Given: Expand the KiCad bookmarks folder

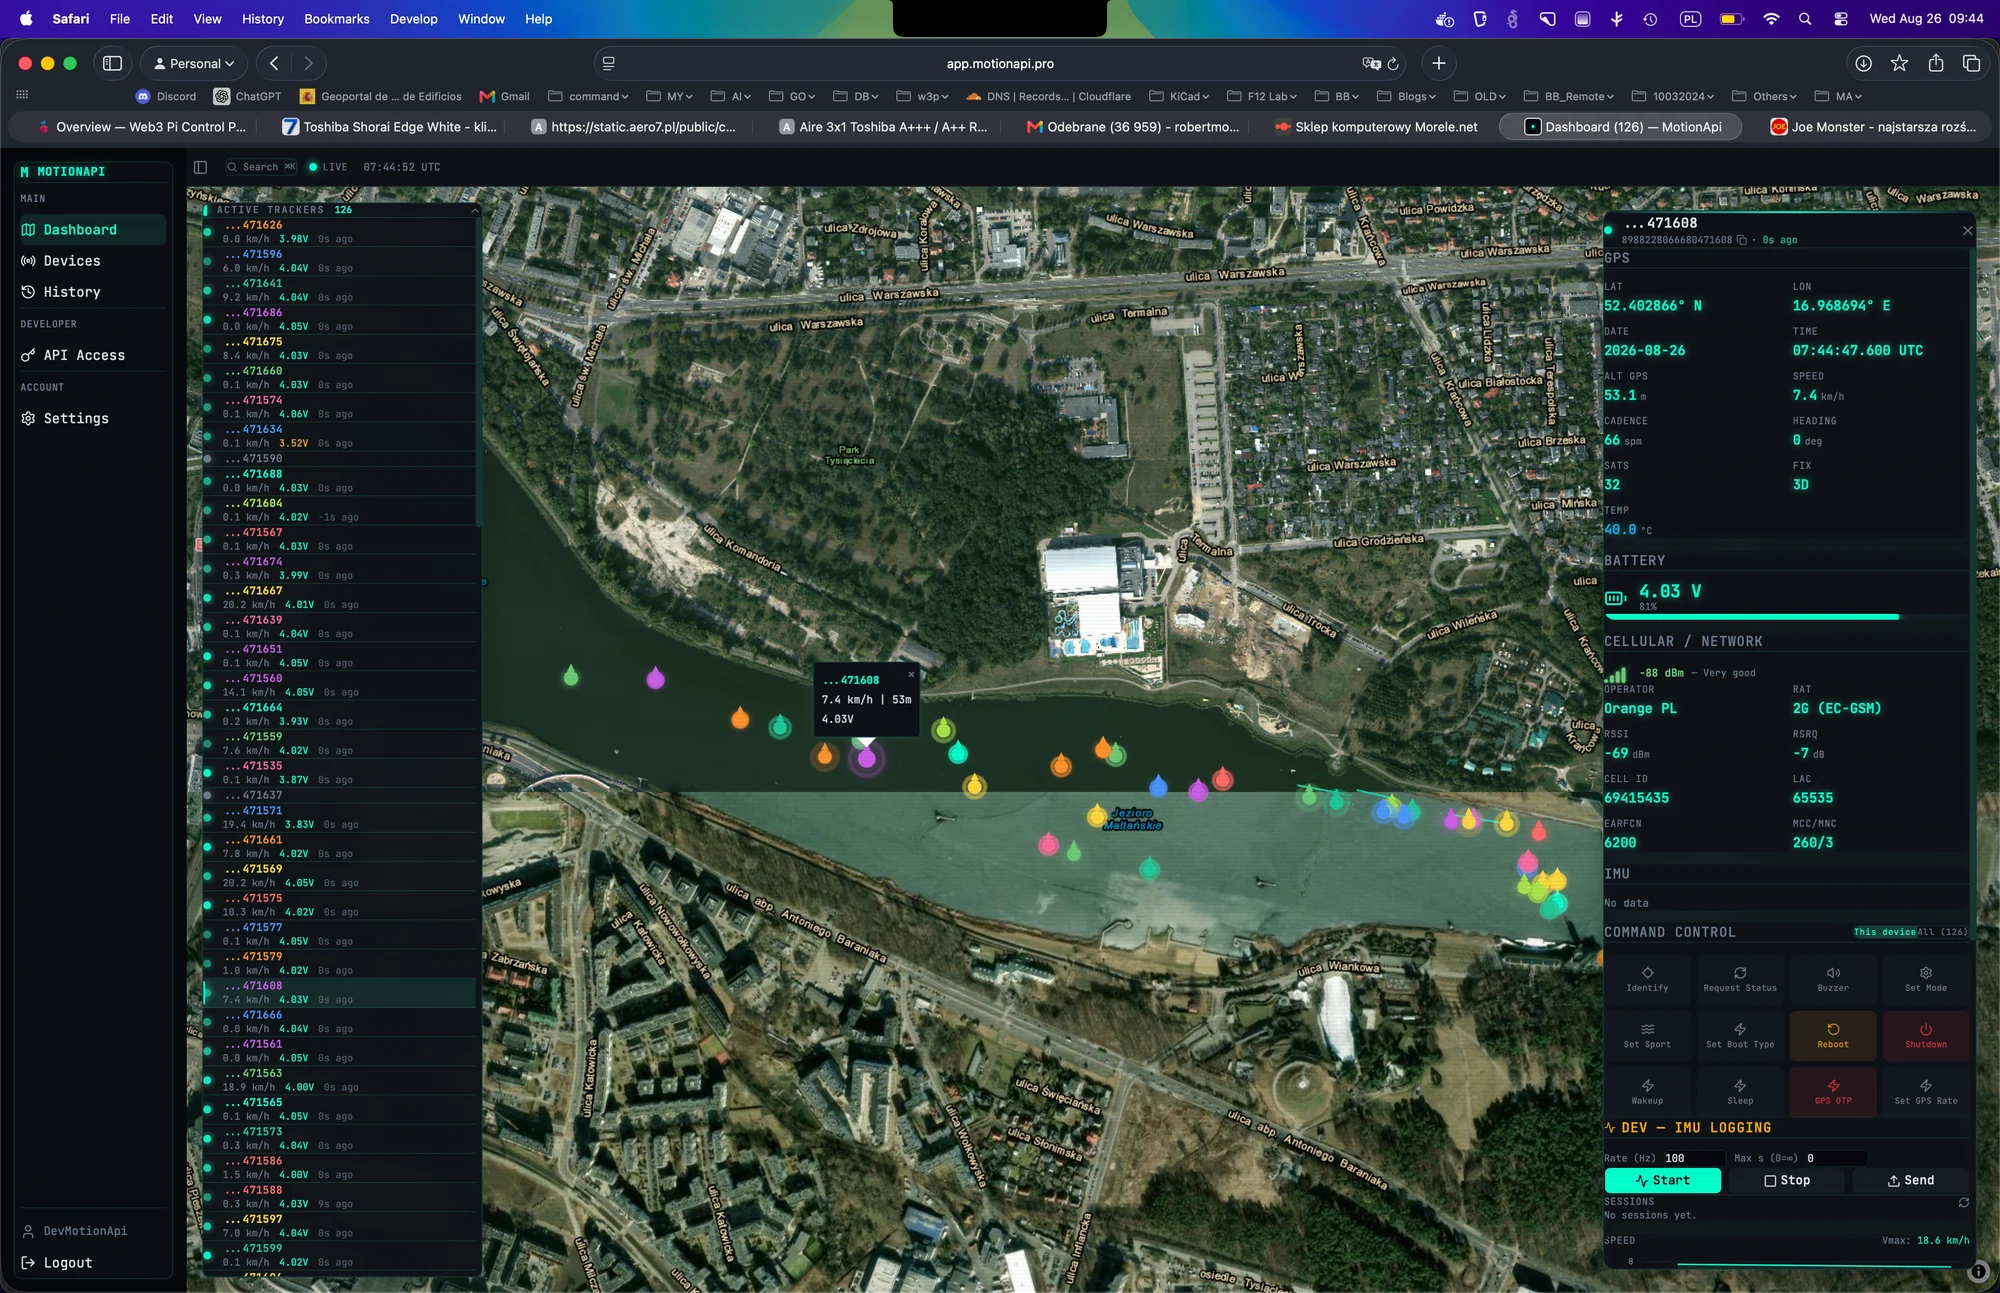Looking at the screenshot, I should 1179,96.
